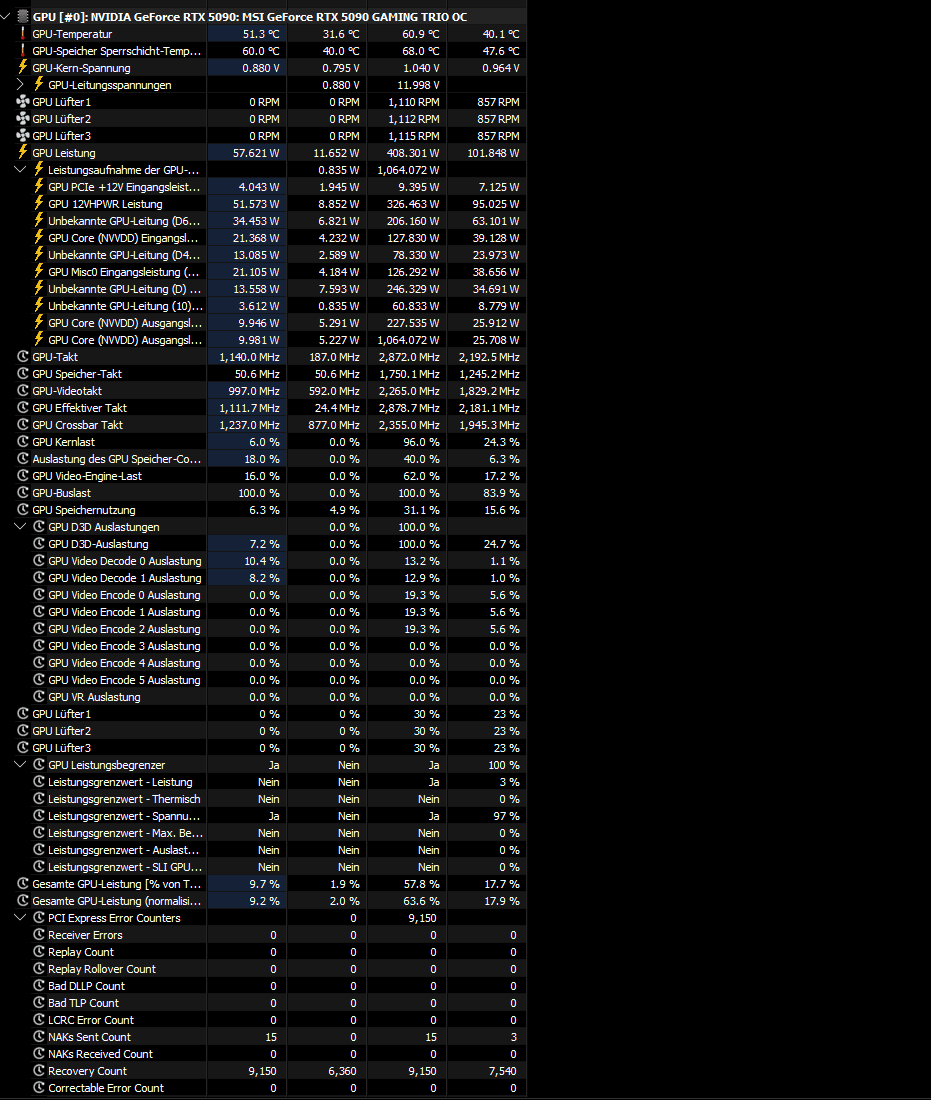Click the 11.998 V maximum Leitungsspannungen value
The height and width of the screenshot is (1100, 931).
pyautogui.click(x=418, y=85)
